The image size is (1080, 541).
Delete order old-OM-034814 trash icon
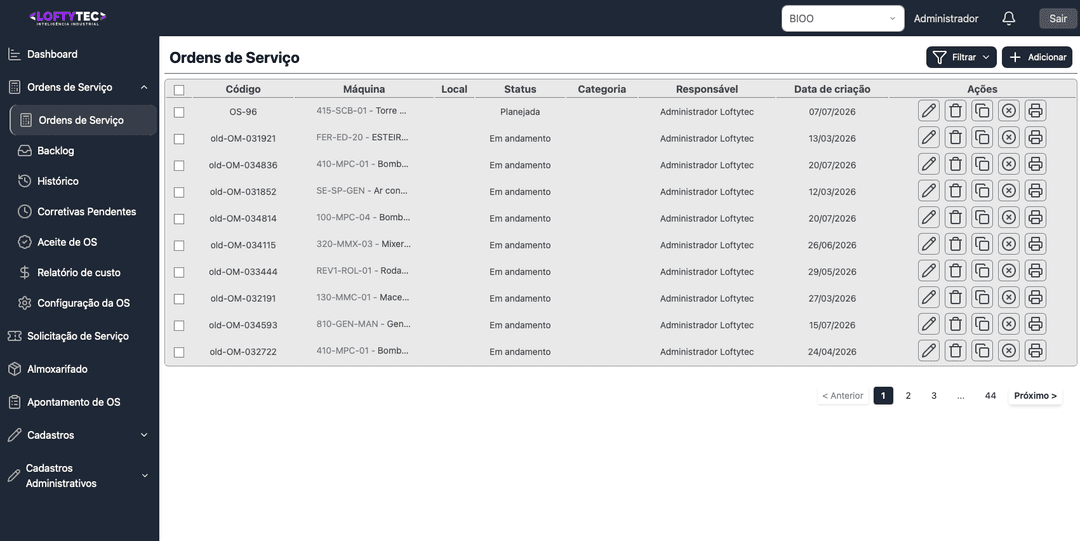[x=955, y=218]
